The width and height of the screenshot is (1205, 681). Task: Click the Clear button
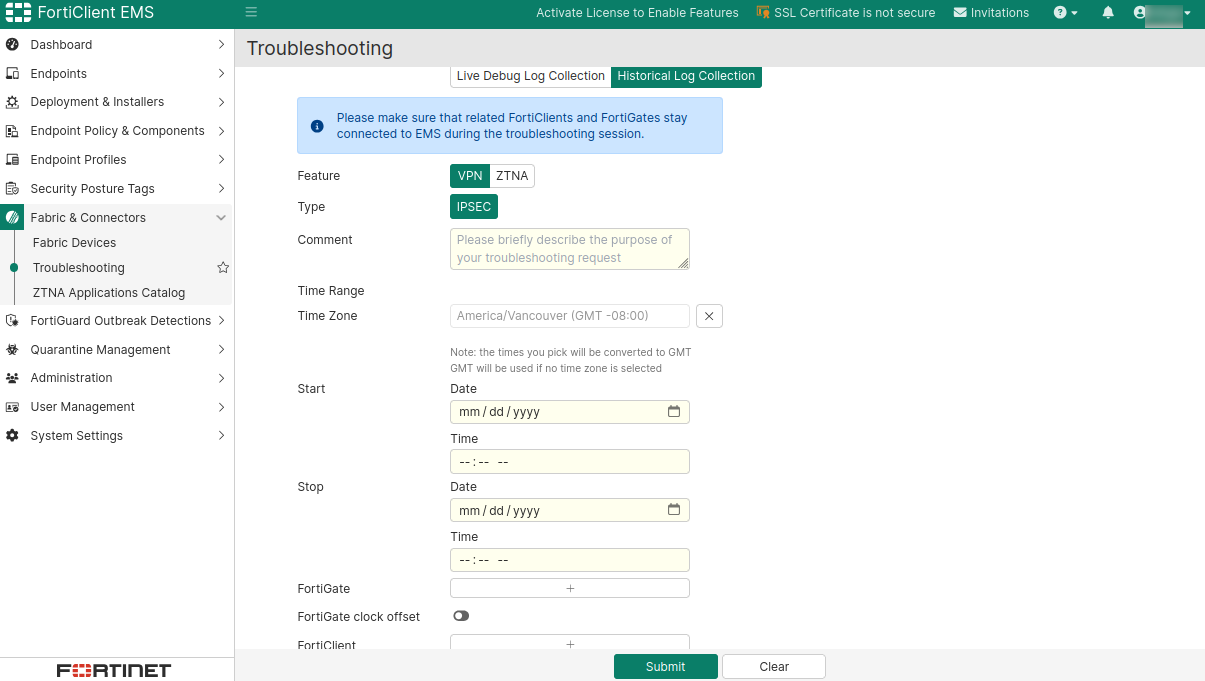pyautogui.click(x=774, y=667)
